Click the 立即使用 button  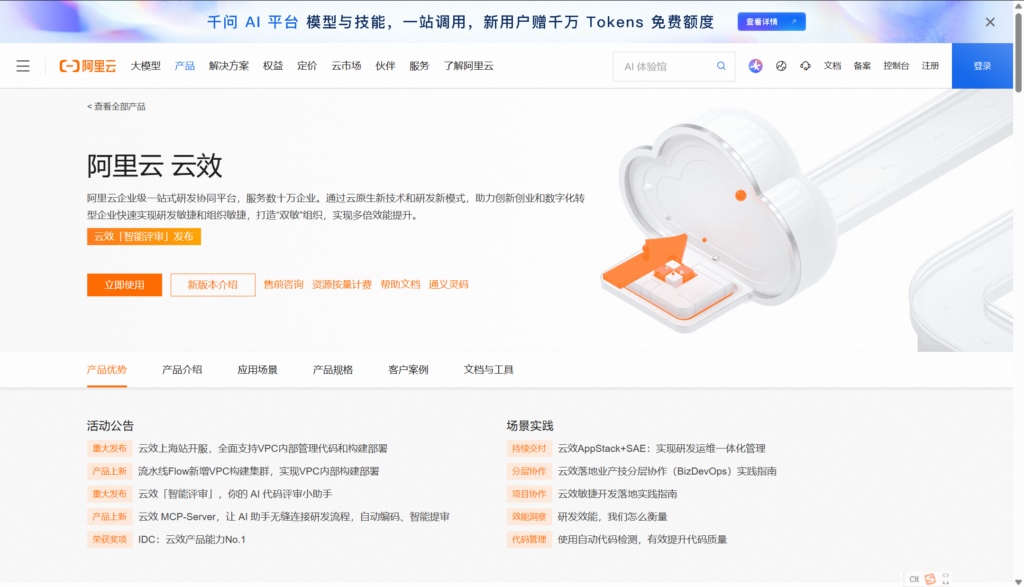tap(124, 285)
